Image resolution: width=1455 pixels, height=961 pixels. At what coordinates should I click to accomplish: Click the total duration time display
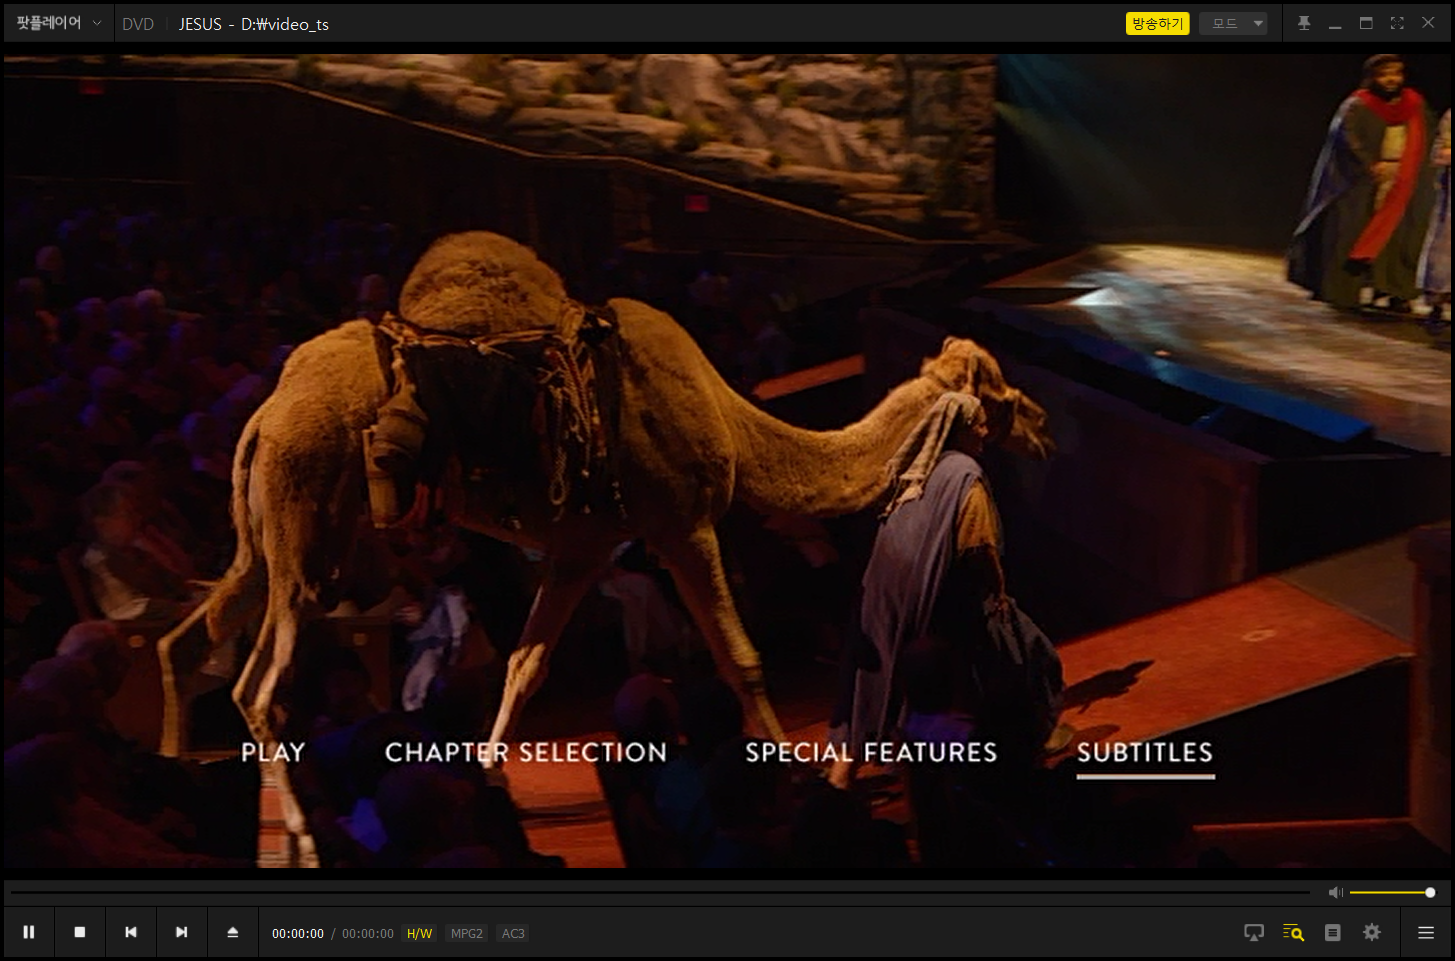coord(368,934)
